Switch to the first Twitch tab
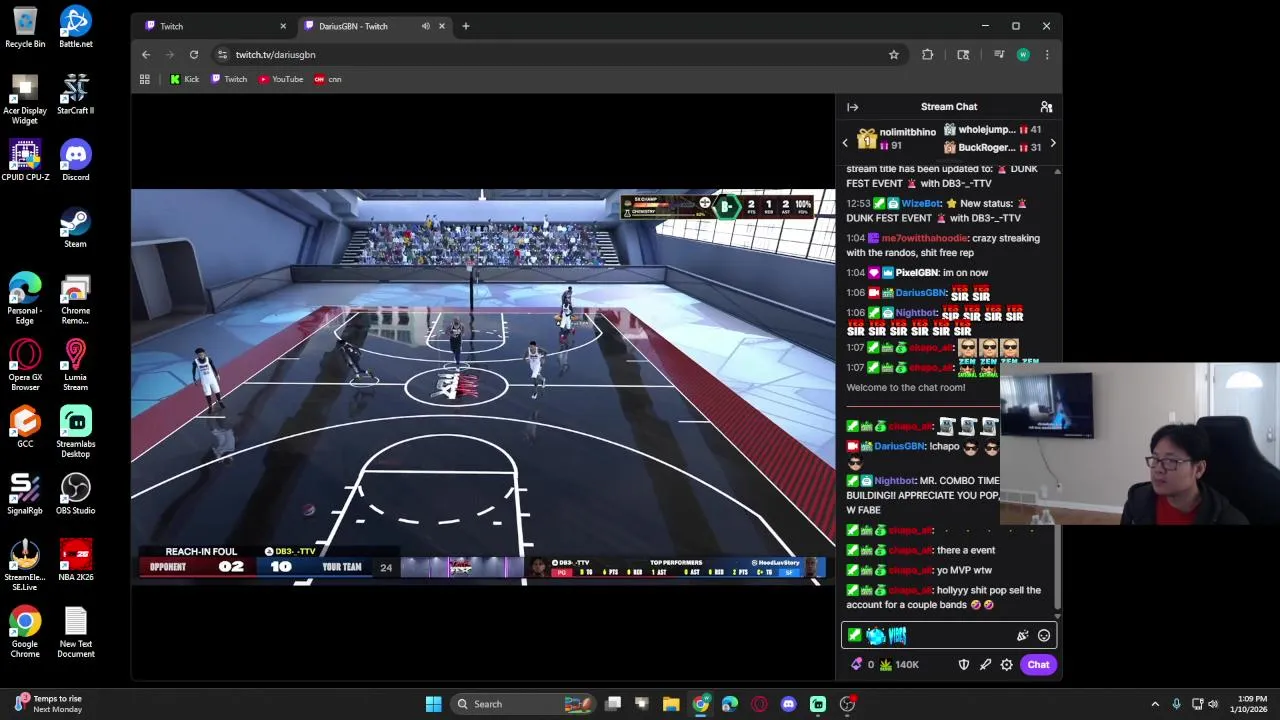 click(x=214, y=26)
